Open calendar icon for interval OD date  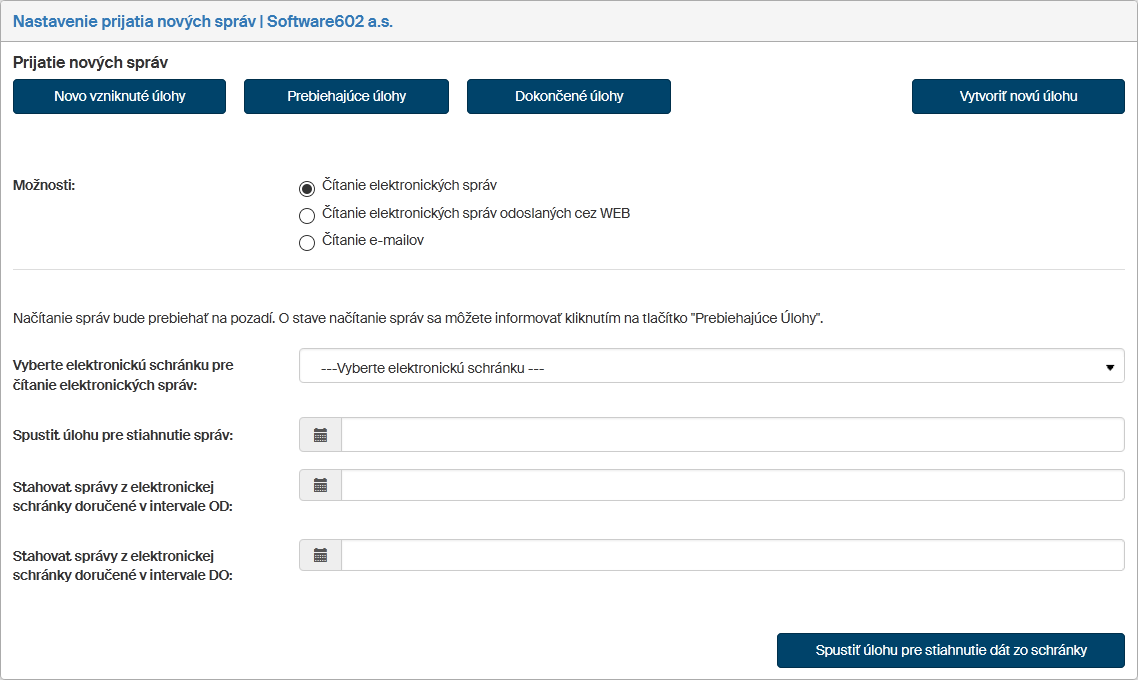tap(320, 485)
